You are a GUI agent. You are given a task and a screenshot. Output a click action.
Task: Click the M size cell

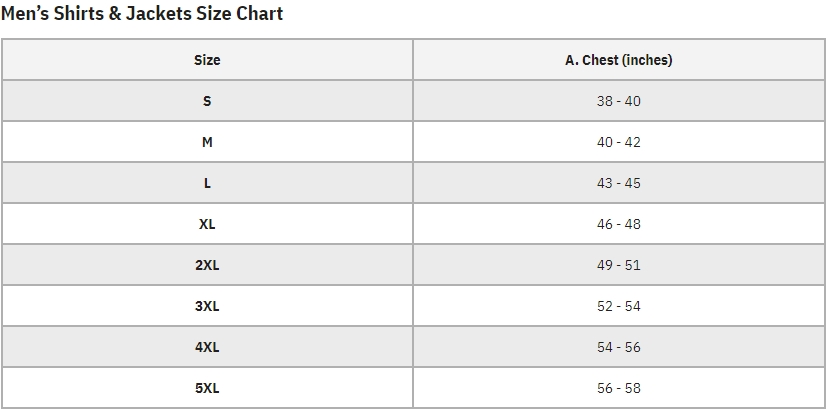tap(207, 142)
